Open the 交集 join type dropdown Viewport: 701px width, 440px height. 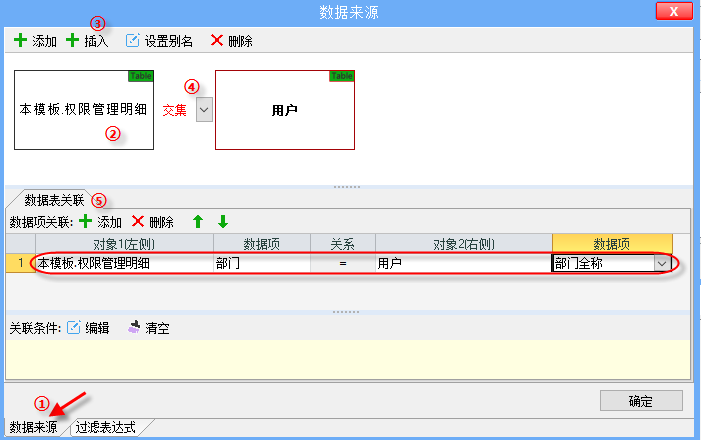pos(204,110)
